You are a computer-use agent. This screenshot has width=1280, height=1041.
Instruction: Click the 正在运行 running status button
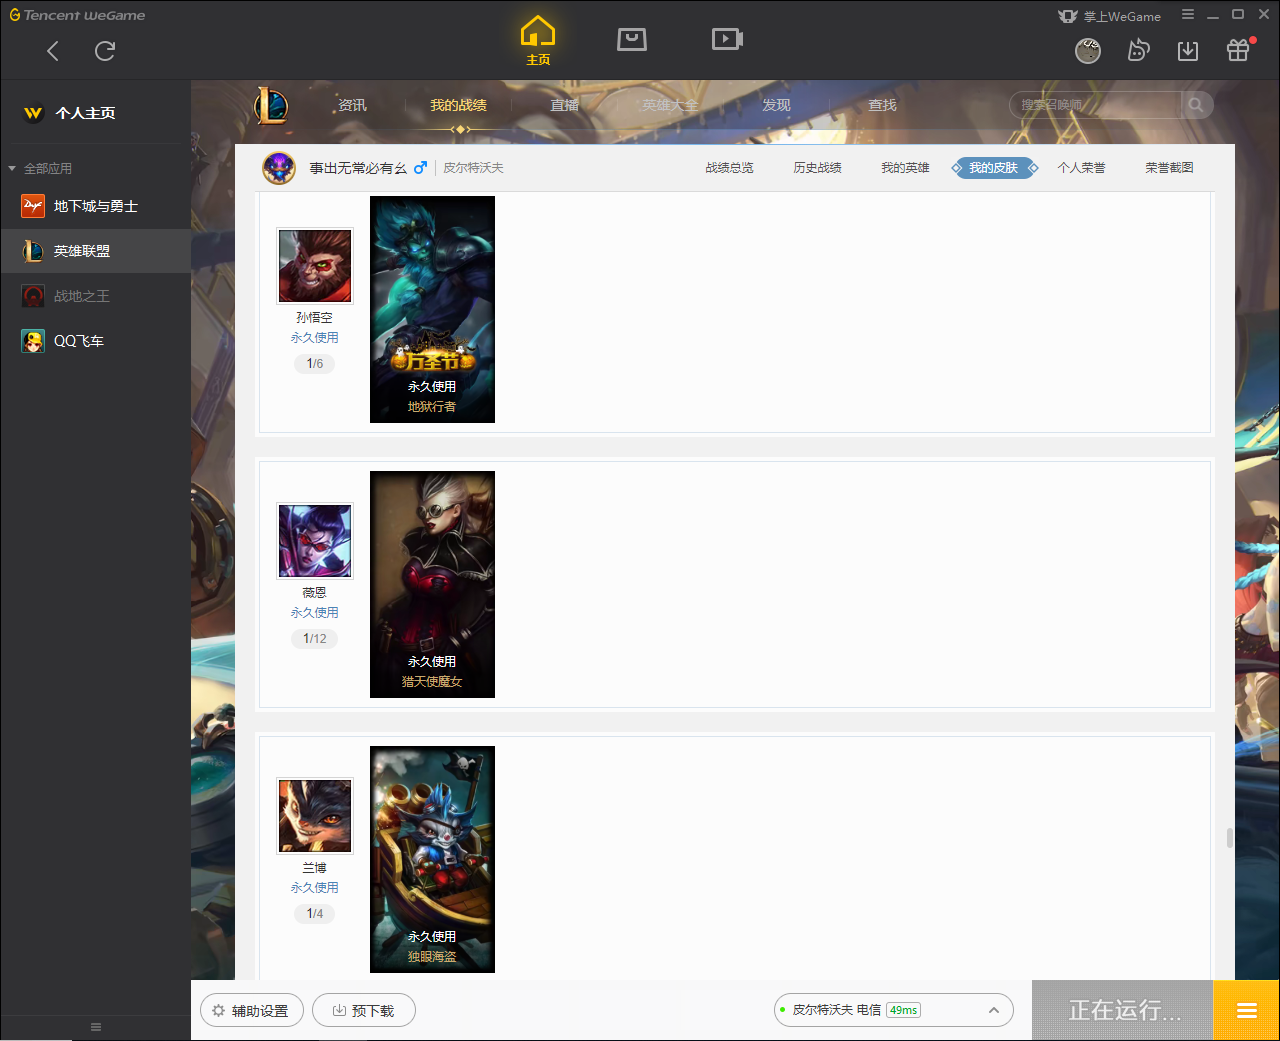click(x=1123, y=1010)
